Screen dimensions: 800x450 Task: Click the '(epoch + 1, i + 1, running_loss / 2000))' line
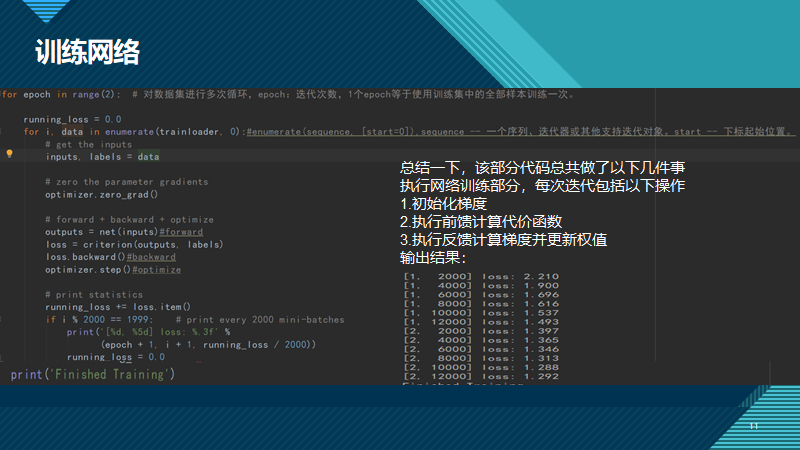click(208, 344)
